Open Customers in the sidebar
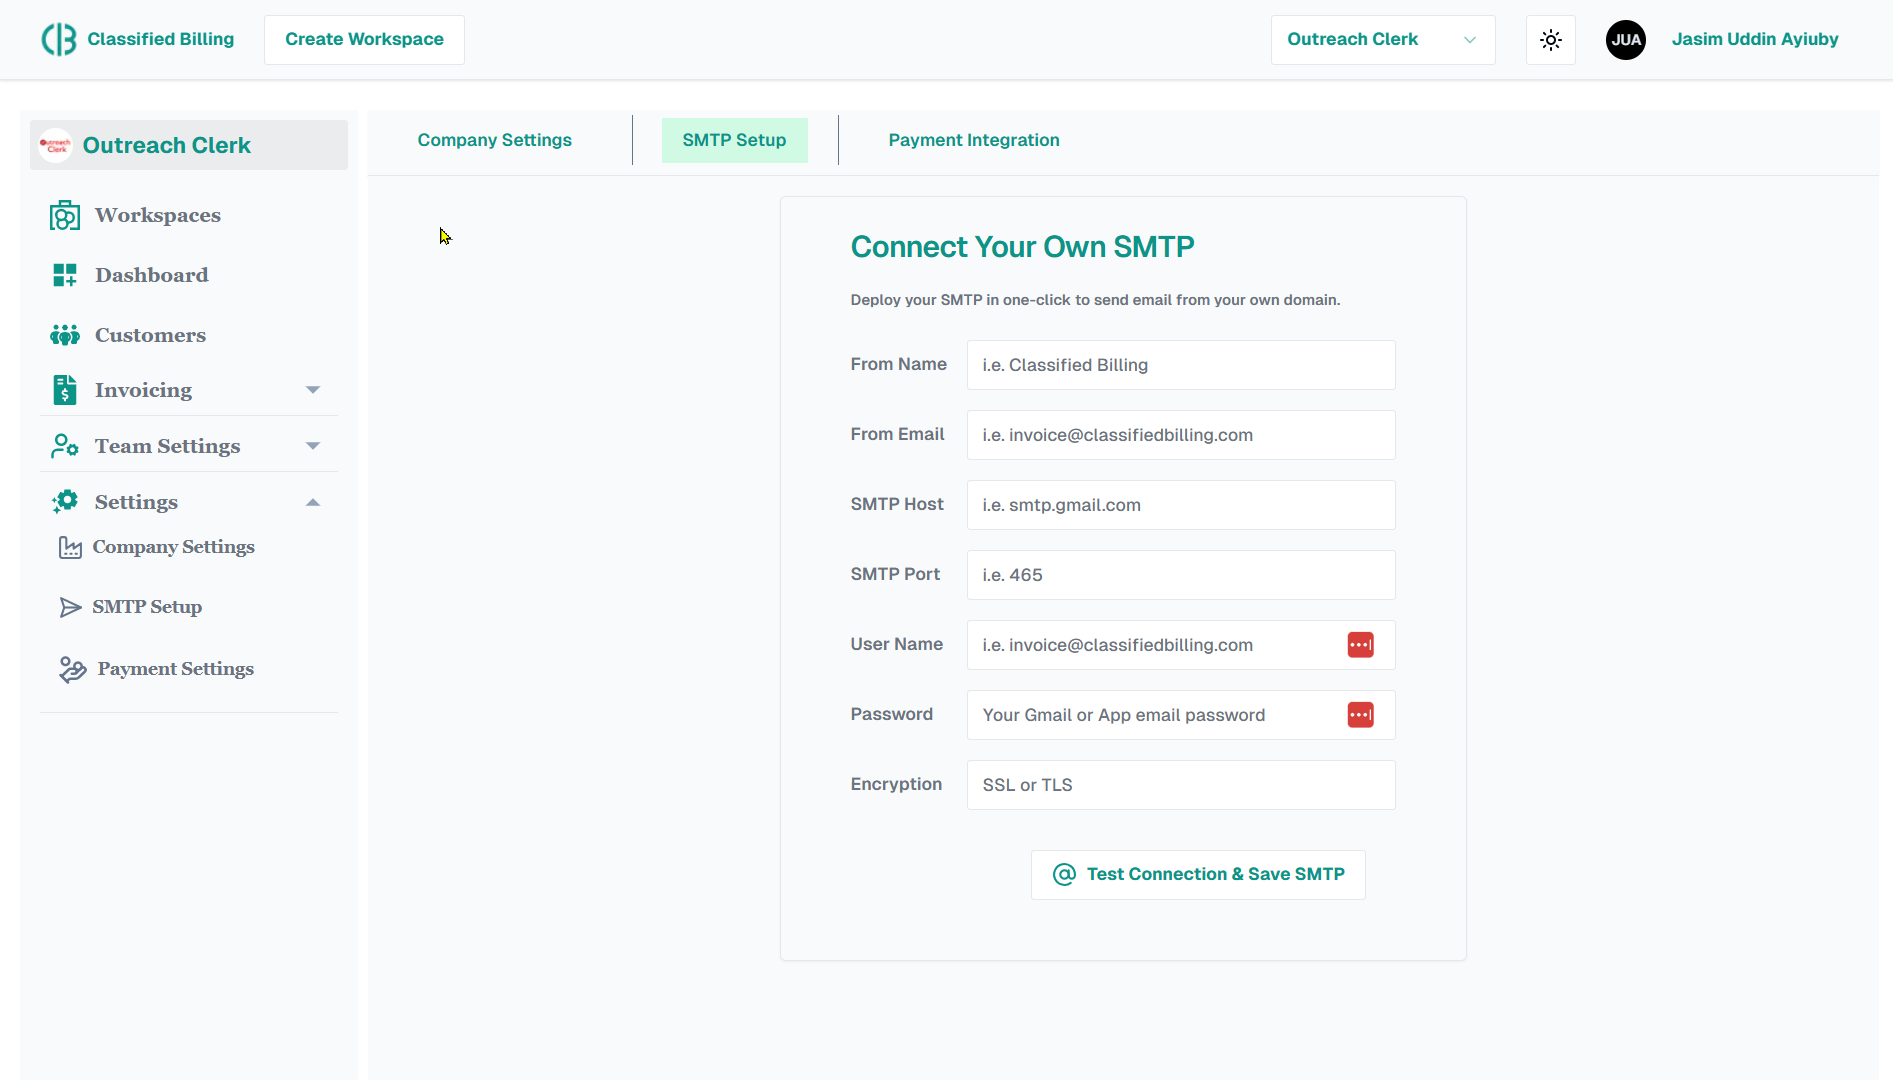Image resolution: width=1893 pixels, height=1080 pixels. pyautogui.click(x=150, y=335)
